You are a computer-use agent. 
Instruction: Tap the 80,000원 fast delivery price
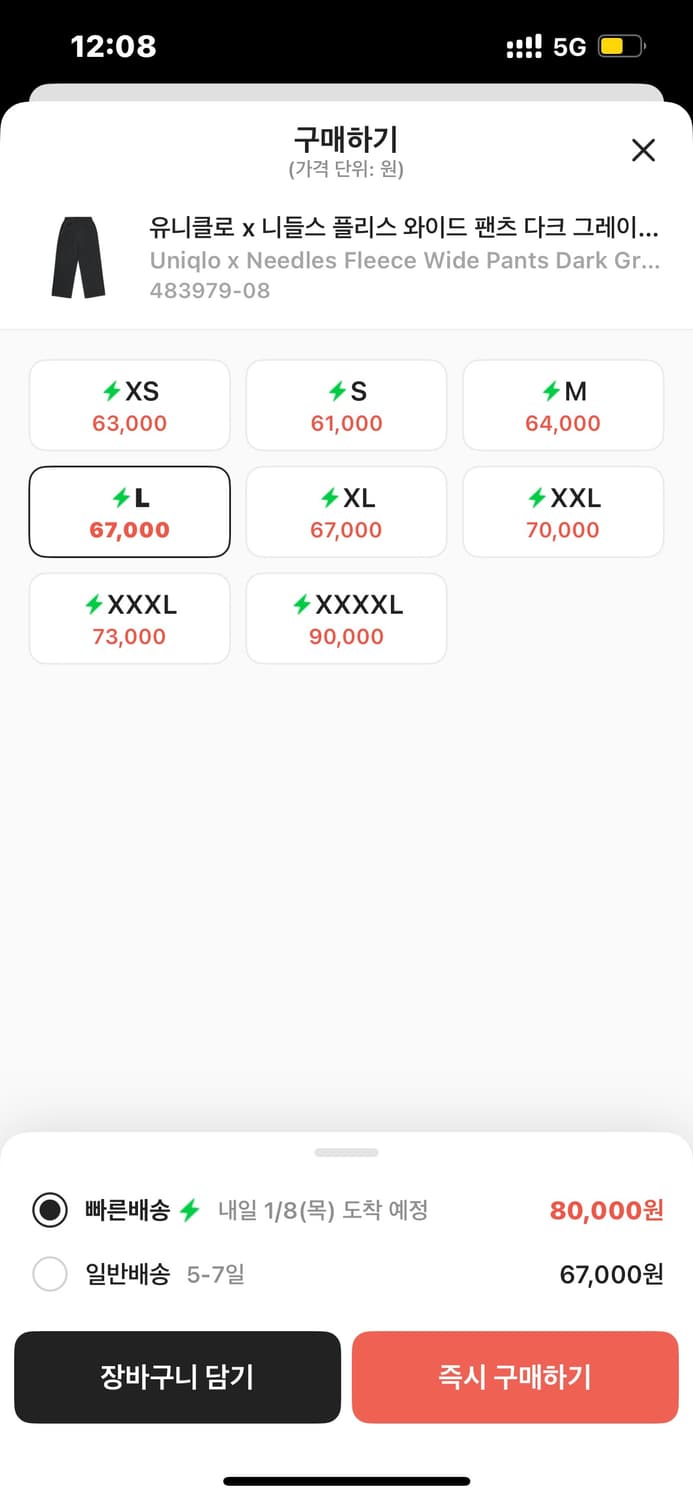point(606,1210)
